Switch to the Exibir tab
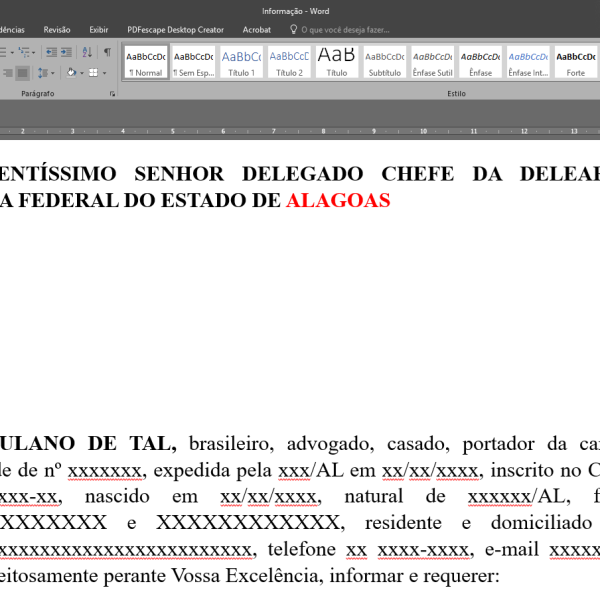Screen dimensions: 600x600 click(98, 30)
